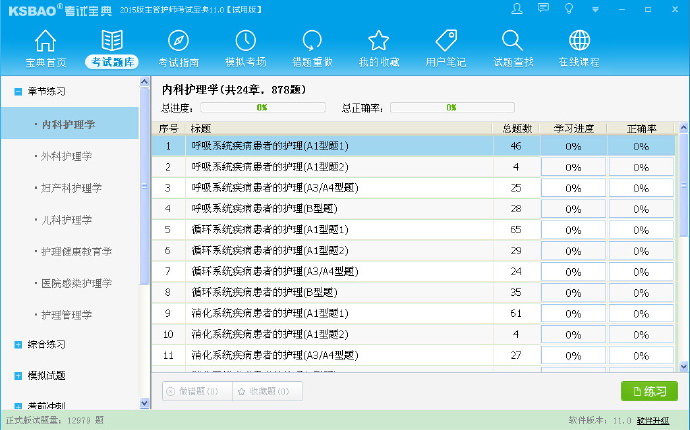Open the 错题重做 redo icon

point(312,40)
